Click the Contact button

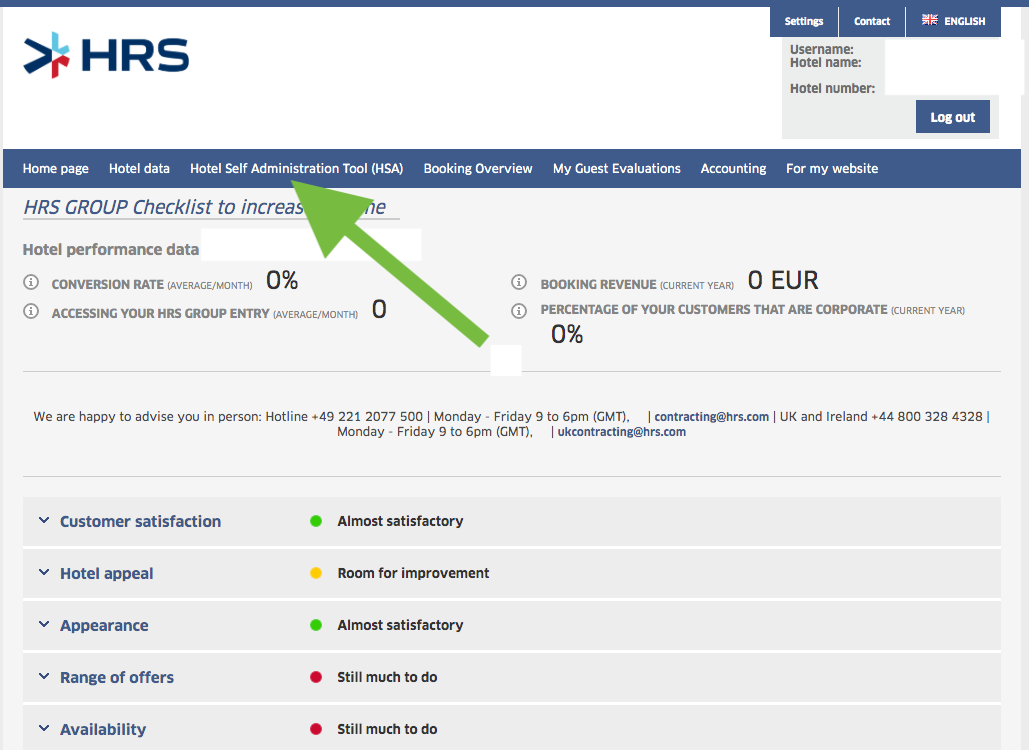(872, 22)
